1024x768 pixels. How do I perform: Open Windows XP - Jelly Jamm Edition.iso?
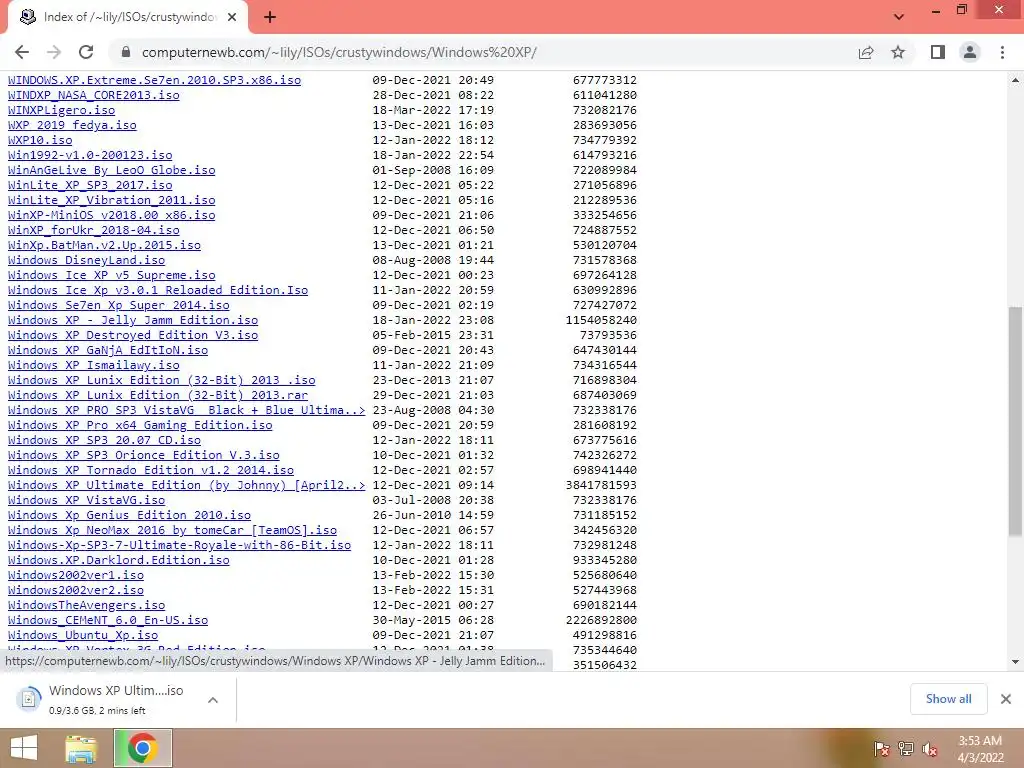pyautogui.click(x=133, y=320)
